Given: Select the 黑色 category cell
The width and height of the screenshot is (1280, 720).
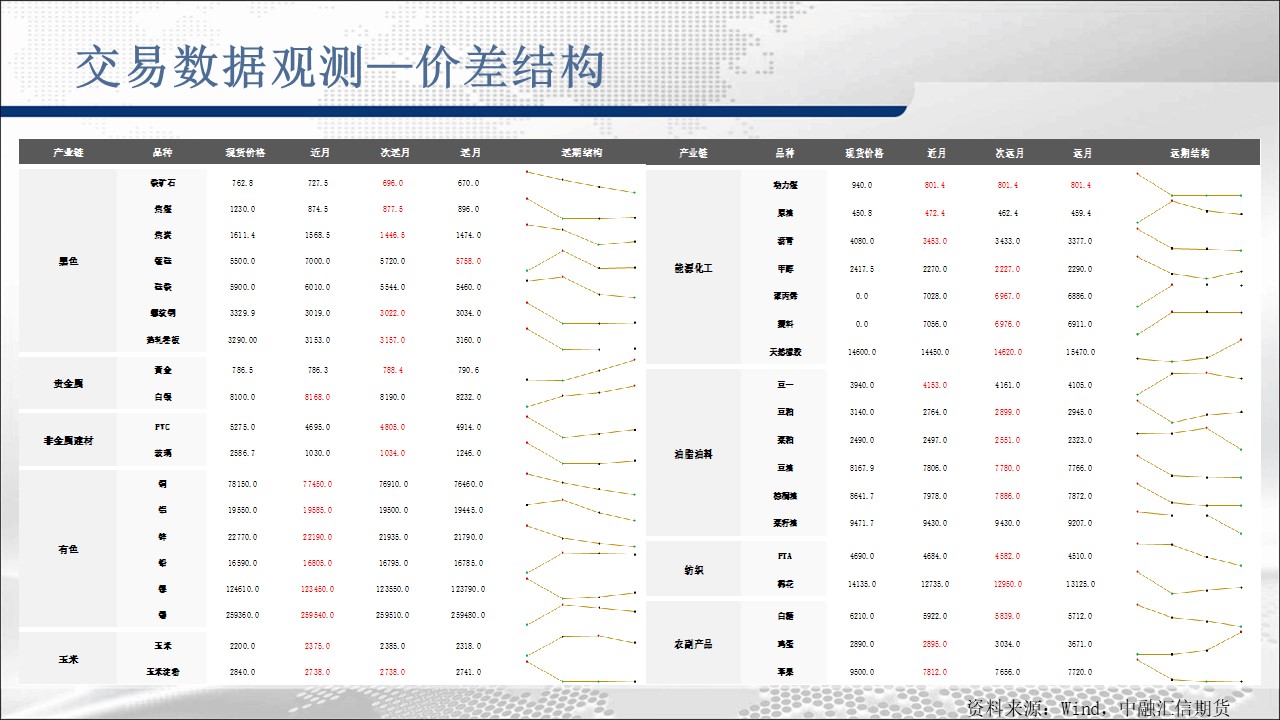Looking at the screenshot, I should pos(68,262).
